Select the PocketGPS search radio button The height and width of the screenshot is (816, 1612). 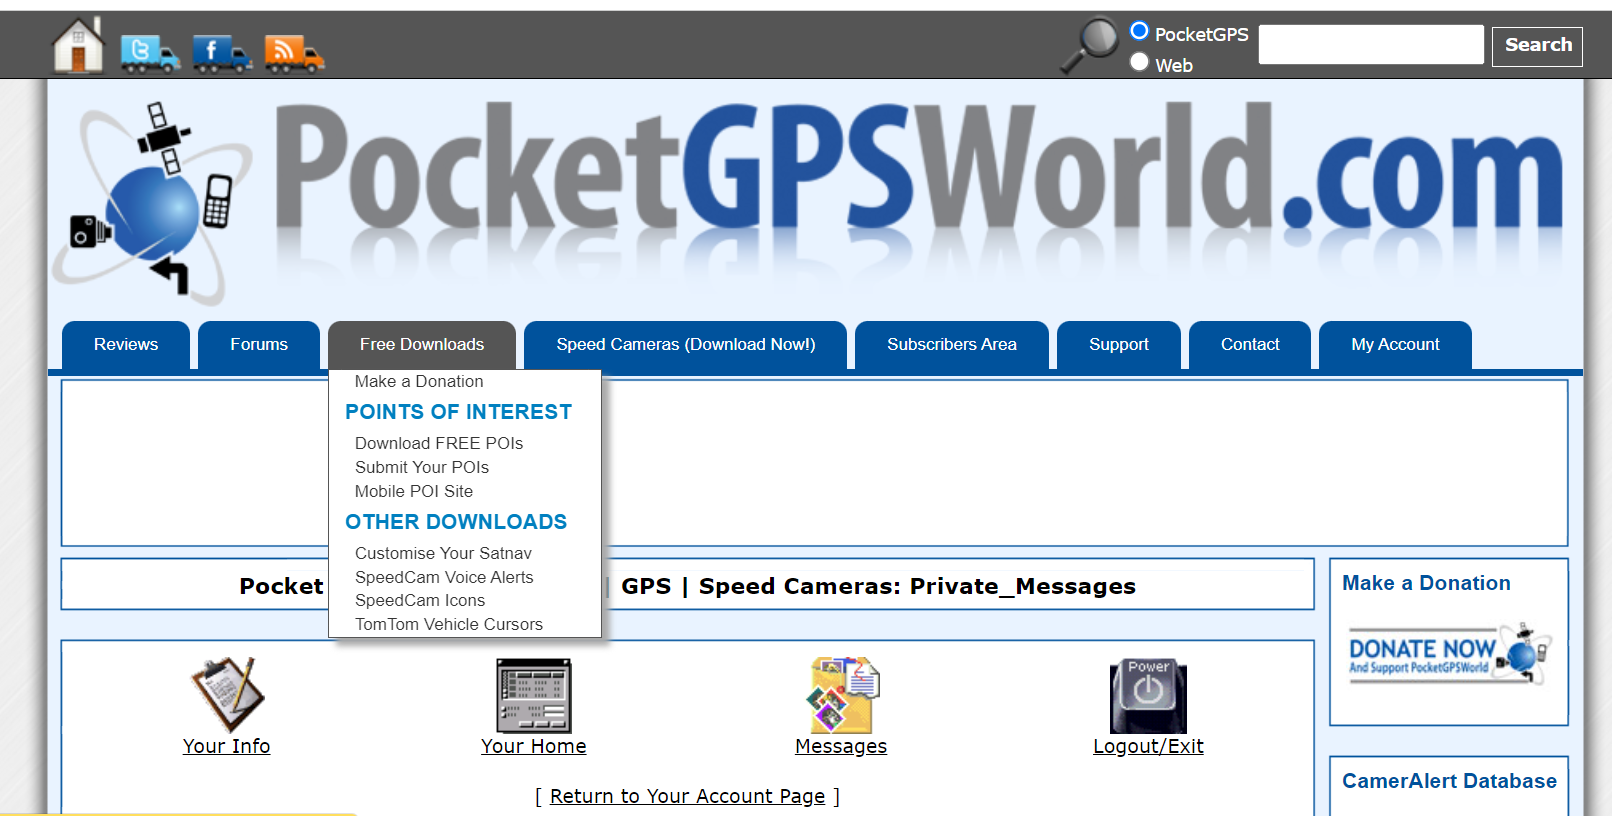[1139, 31]
